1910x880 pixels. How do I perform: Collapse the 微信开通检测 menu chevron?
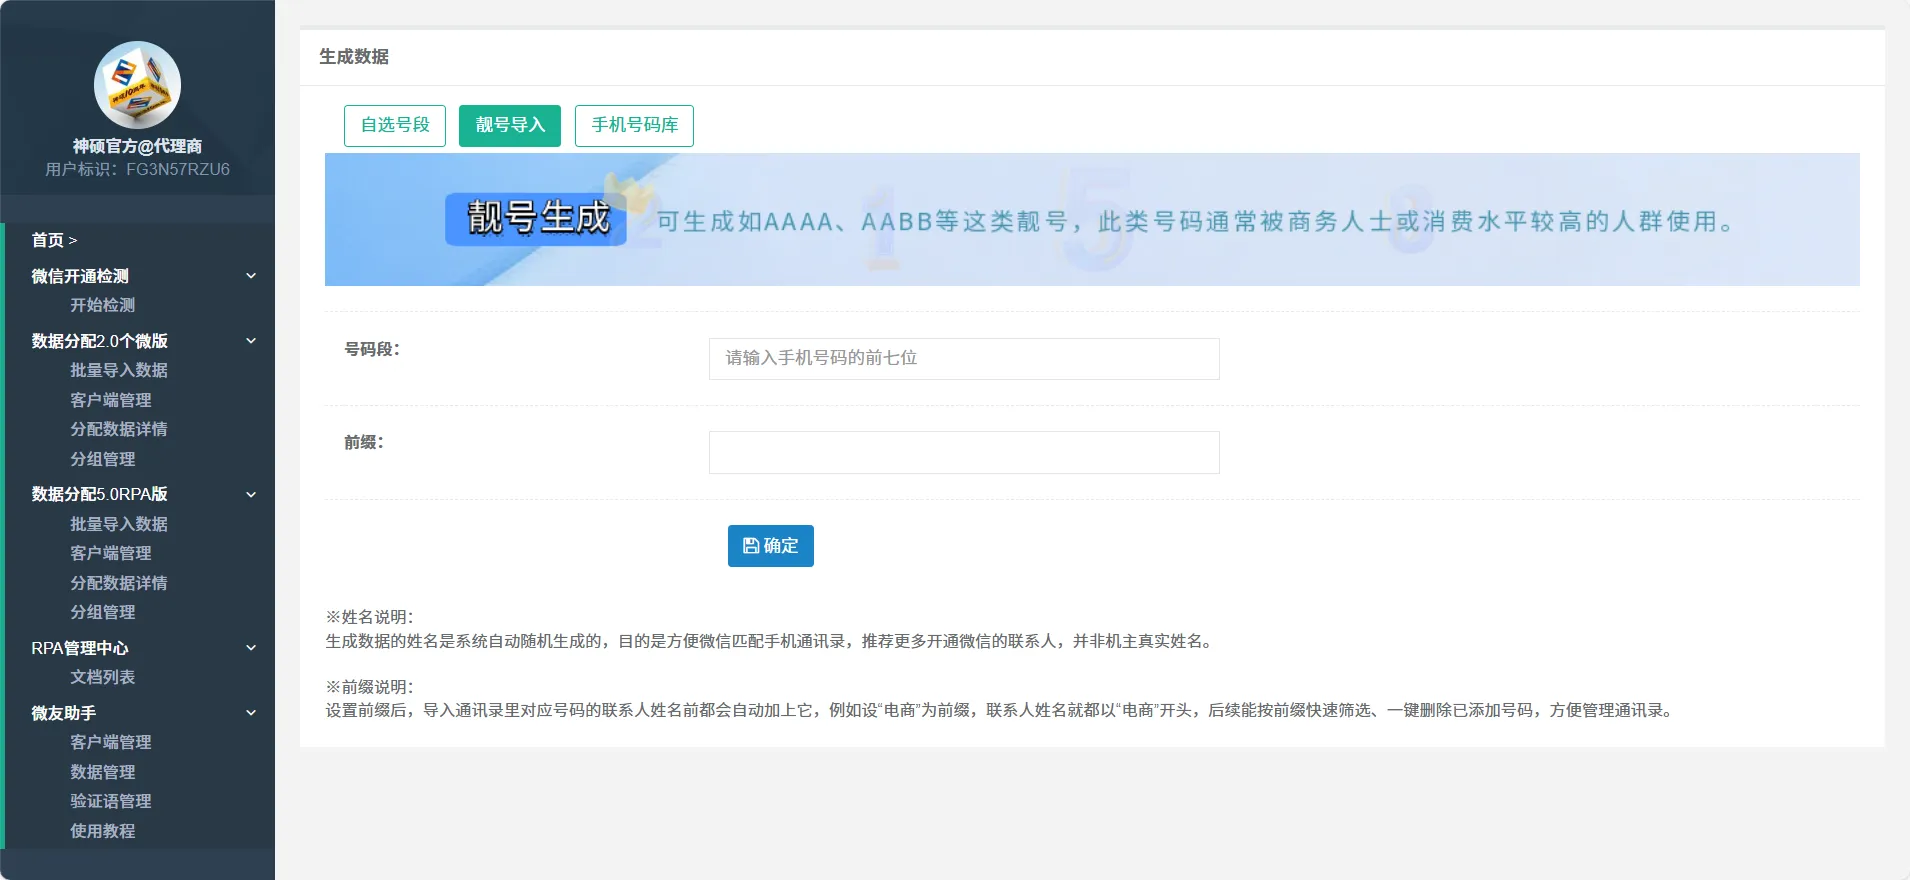pos(252,276)
